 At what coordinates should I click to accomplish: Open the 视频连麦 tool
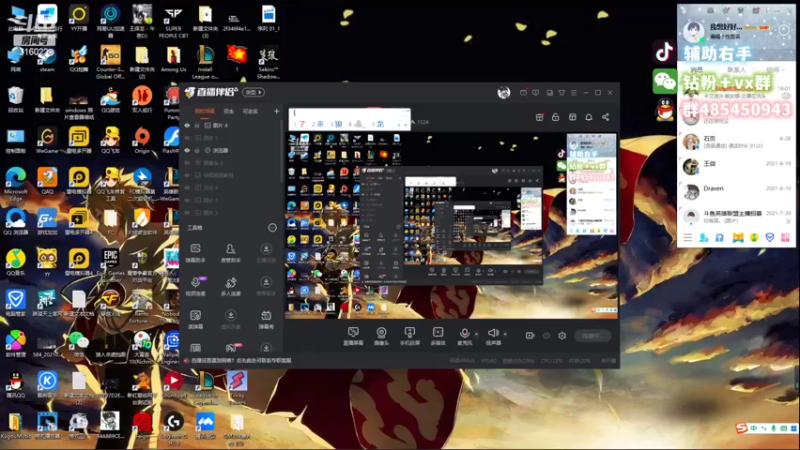click(195, 286)
